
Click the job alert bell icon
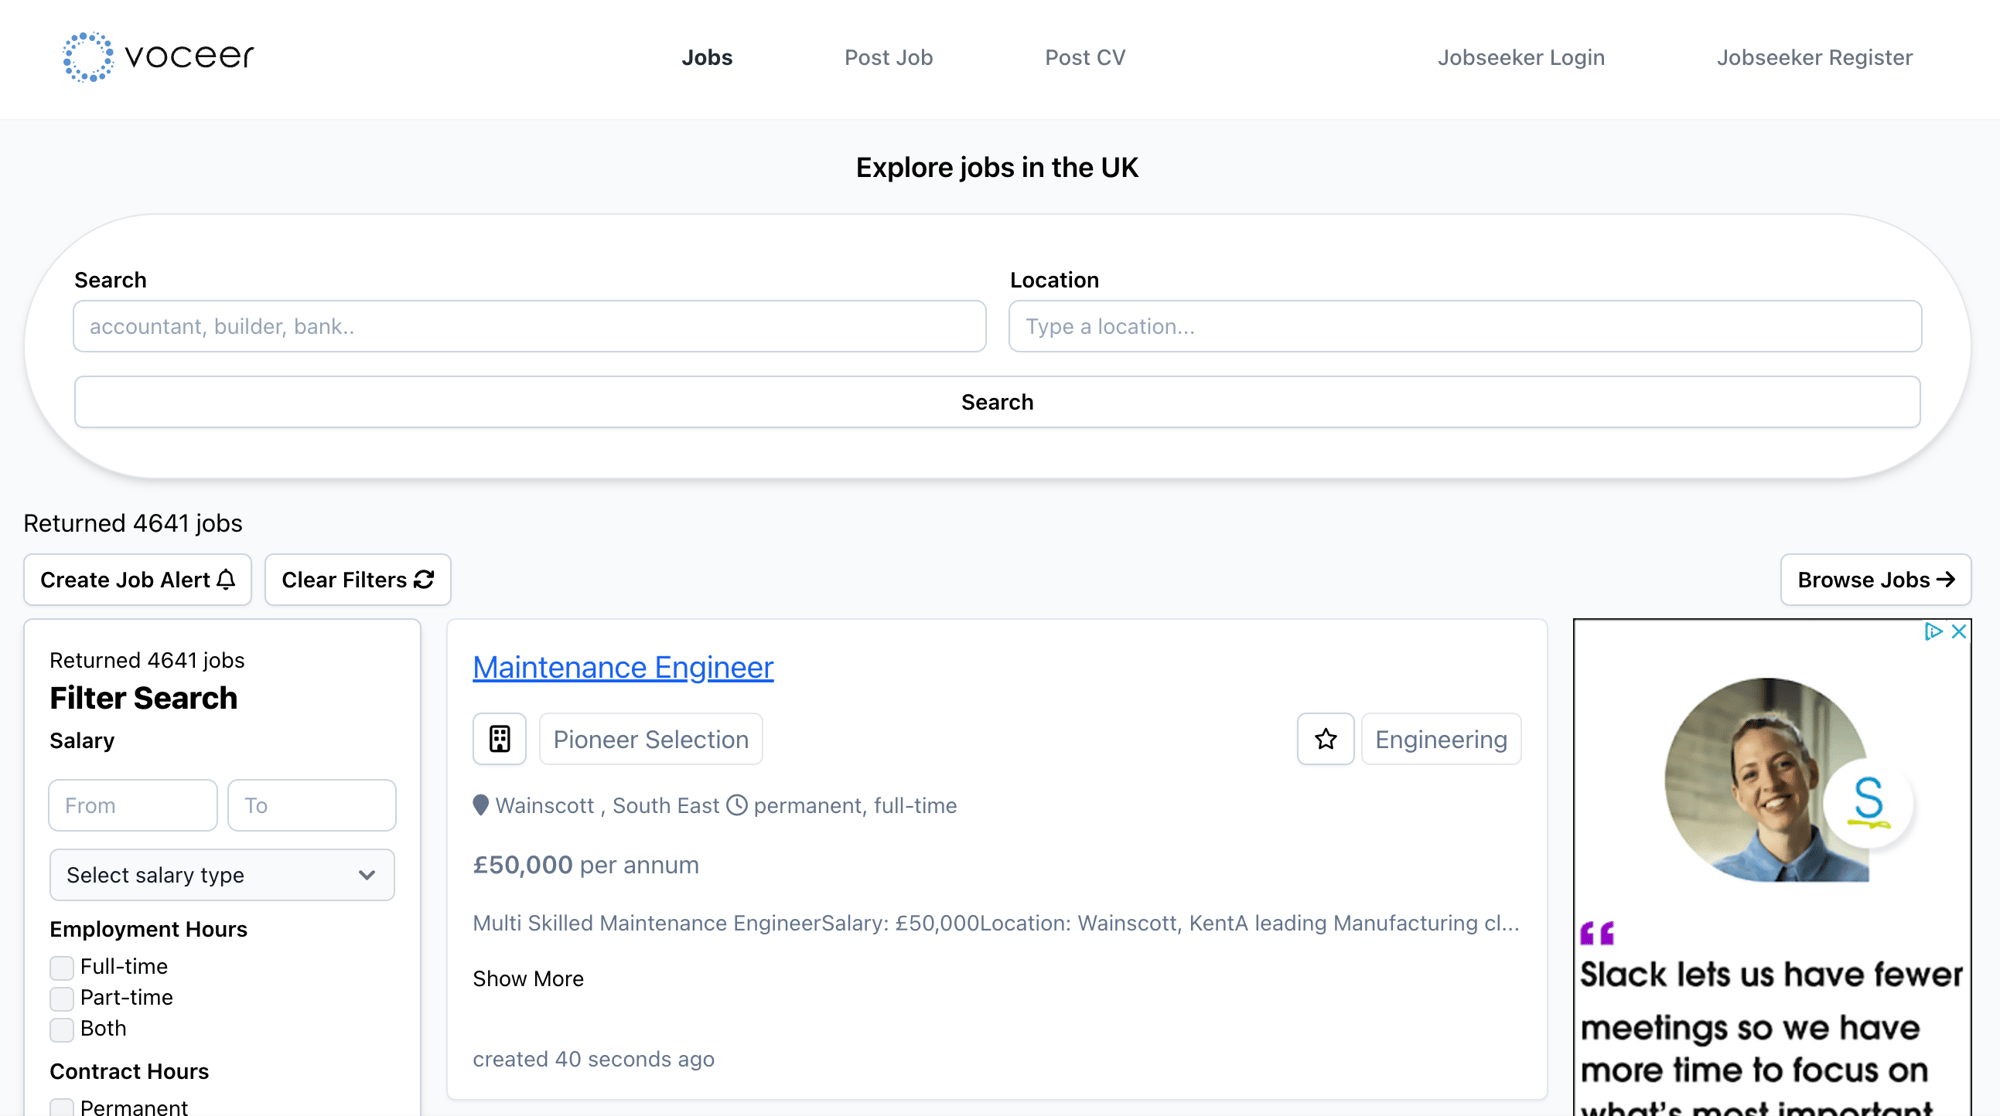pos(225,579)
